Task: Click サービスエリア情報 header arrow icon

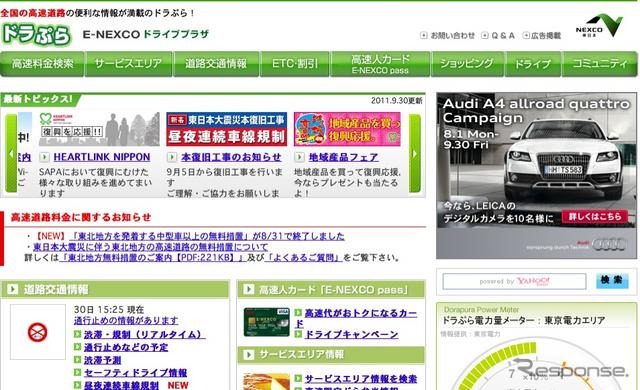Action: pyautogui.click(x=248, y=355)
